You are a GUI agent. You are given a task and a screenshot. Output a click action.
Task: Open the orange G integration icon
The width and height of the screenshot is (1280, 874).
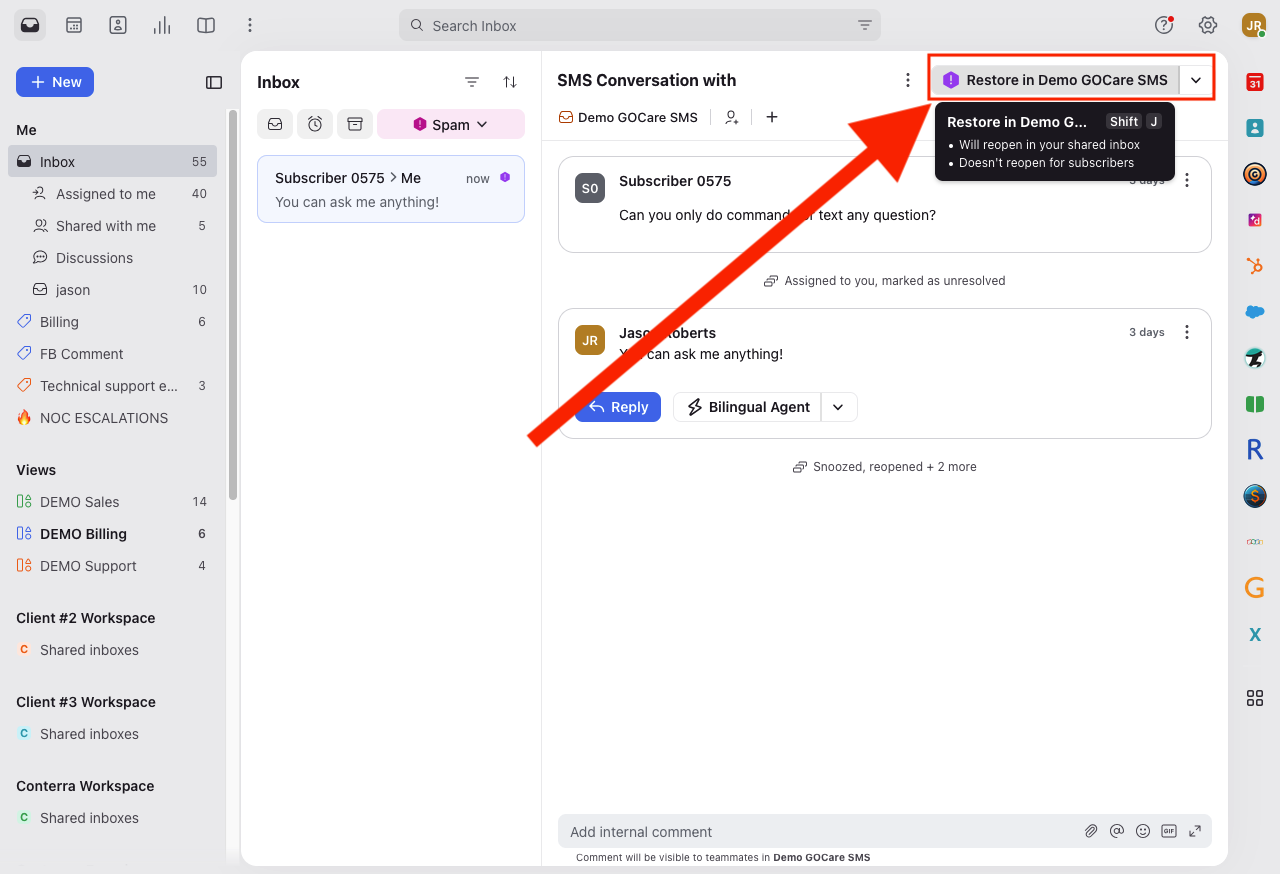(x=1254, y=588)
